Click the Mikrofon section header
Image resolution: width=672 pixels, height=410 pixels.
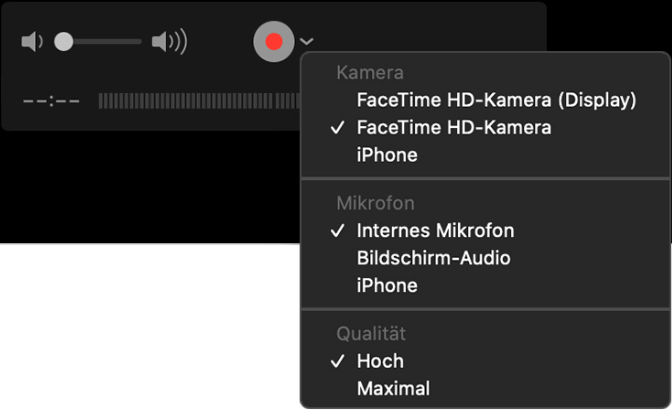(375, 203)
